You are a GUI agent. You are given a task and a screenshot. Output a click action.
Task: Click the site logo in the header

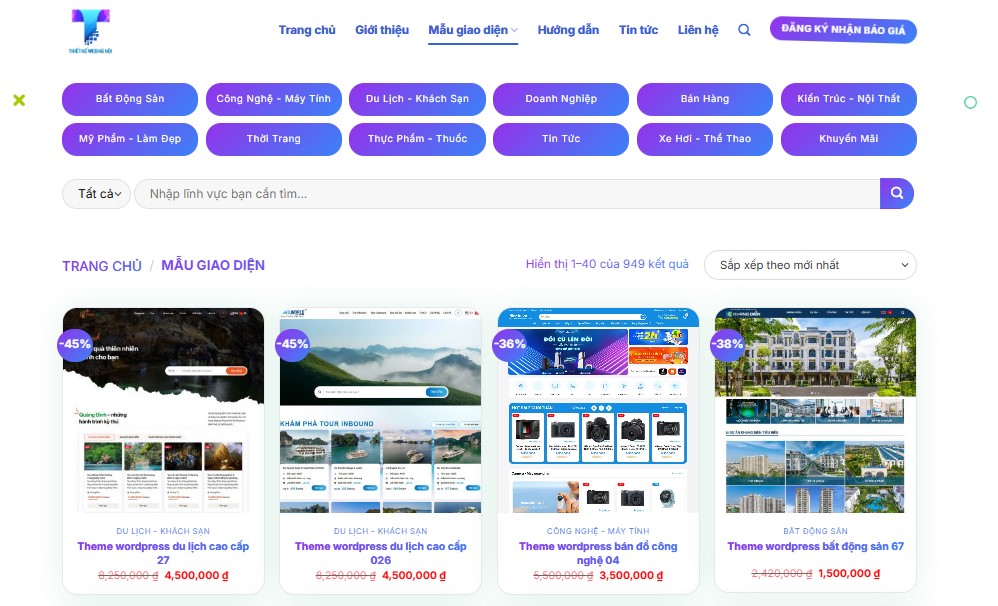pos(90,30)
